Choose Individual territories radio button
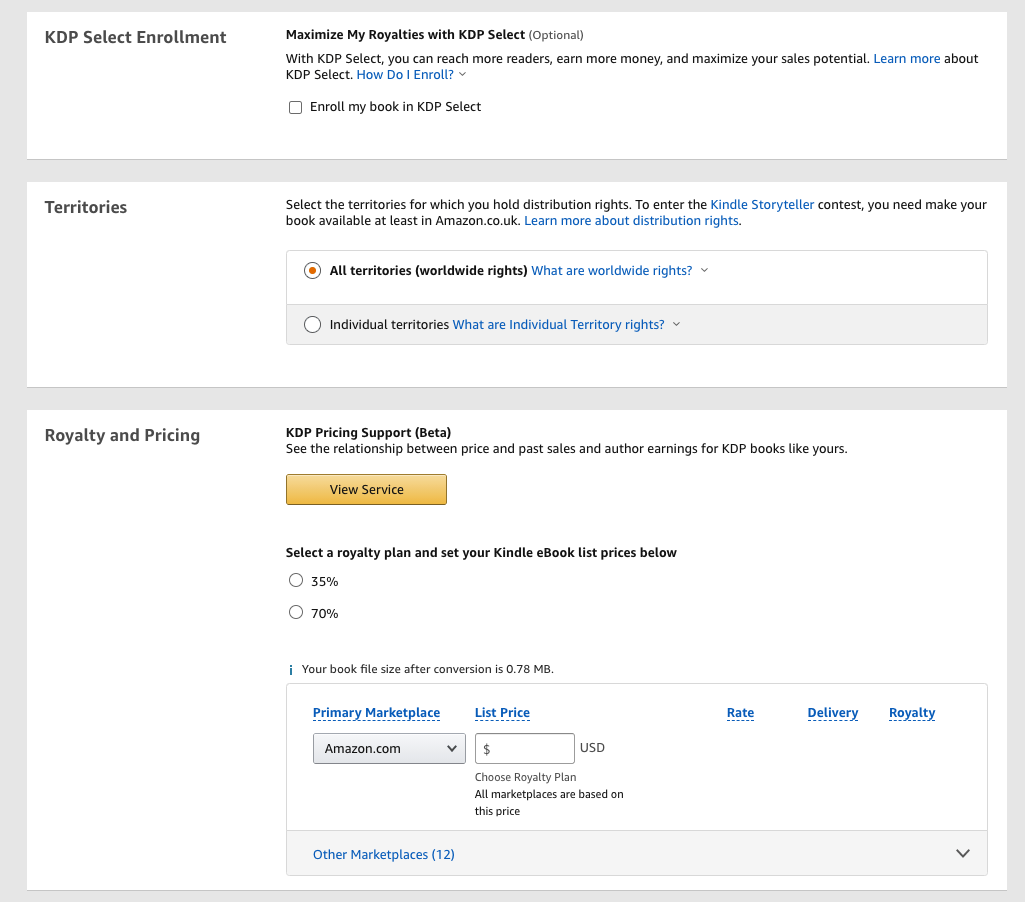 [313, 324]
